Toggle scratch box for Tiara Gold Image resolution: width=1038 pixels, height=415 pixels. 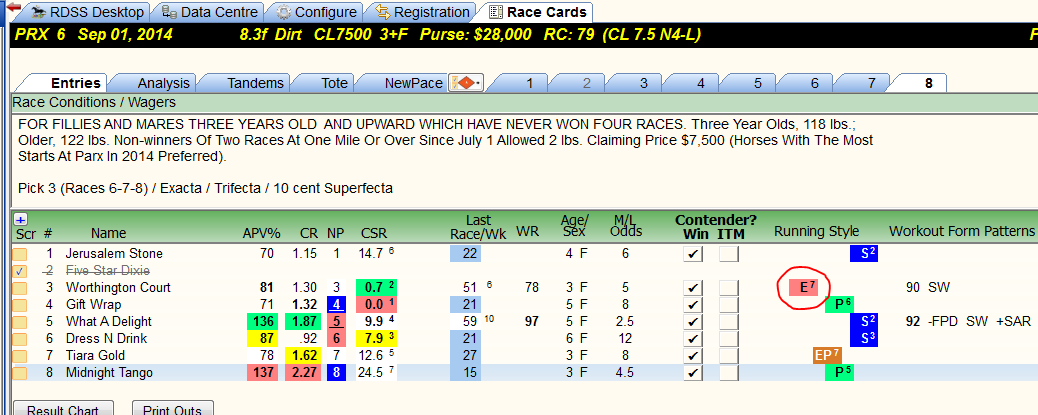coord(21,355)
